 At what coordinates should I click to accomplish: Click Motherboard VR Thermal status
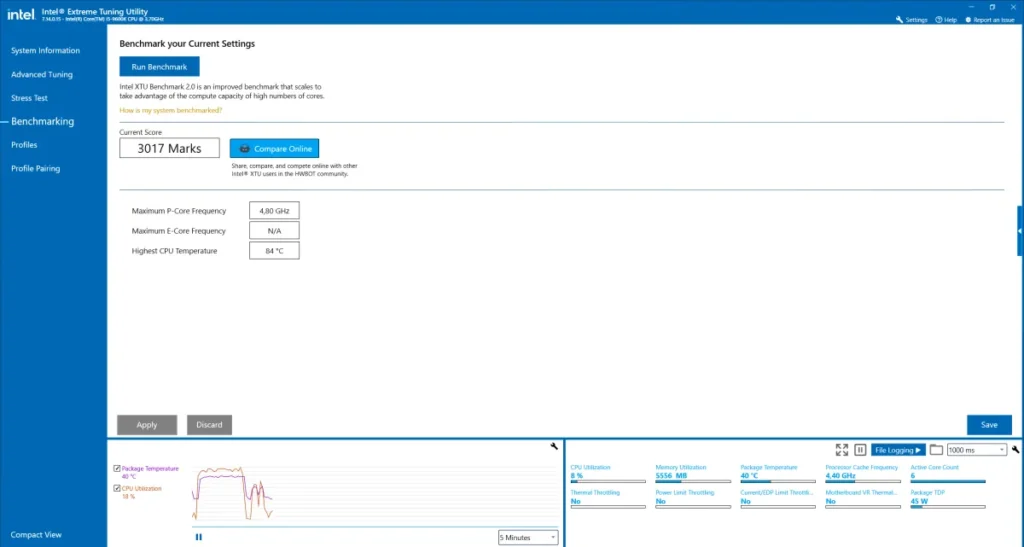862,499
